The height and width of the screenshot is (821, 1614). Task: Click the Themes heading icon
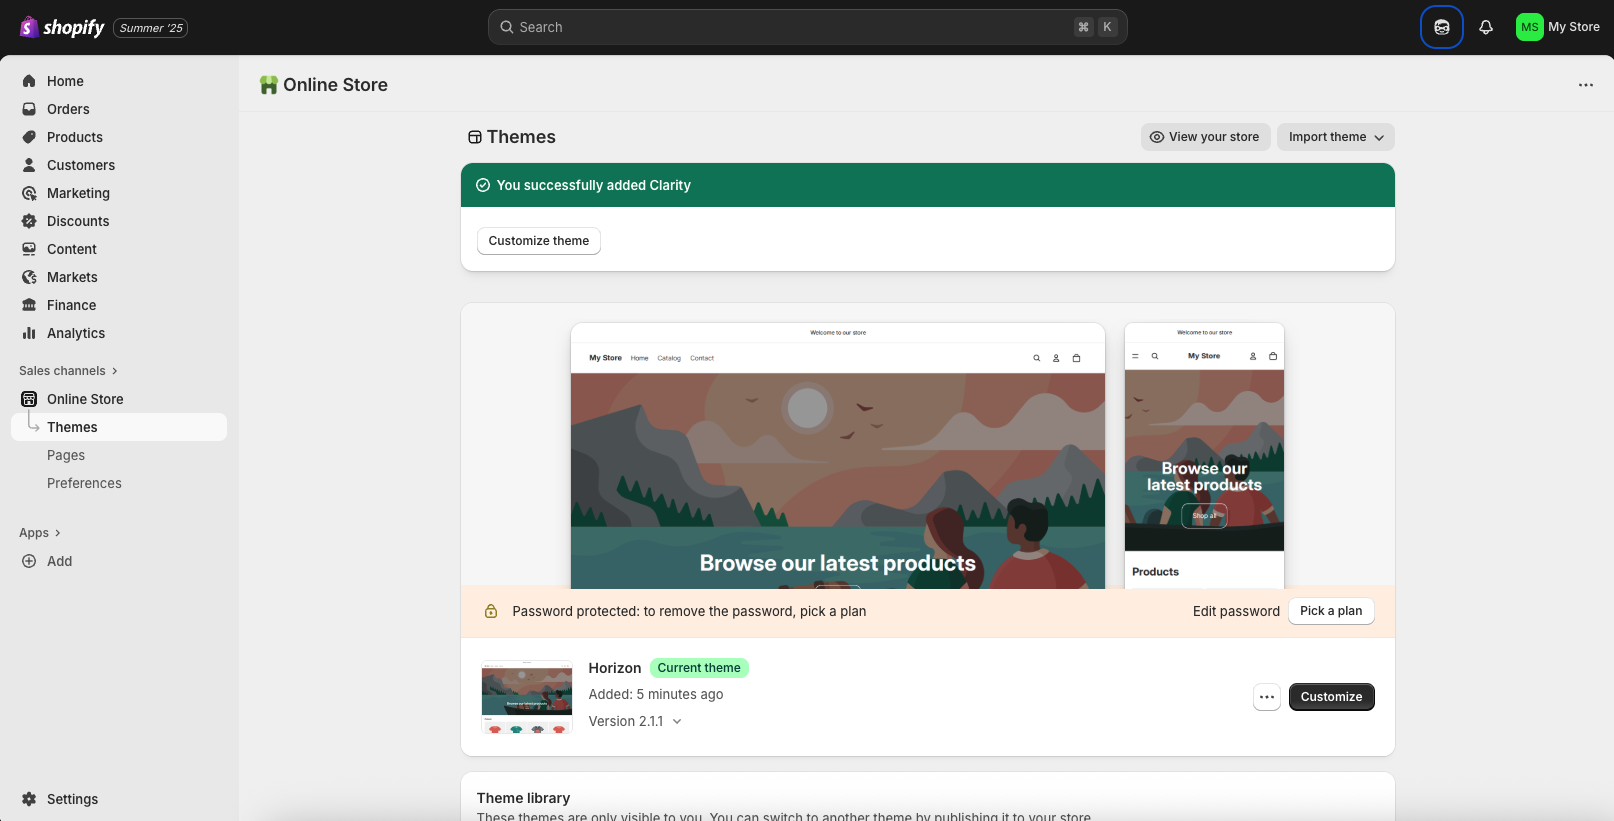click(x=475, y=137)
